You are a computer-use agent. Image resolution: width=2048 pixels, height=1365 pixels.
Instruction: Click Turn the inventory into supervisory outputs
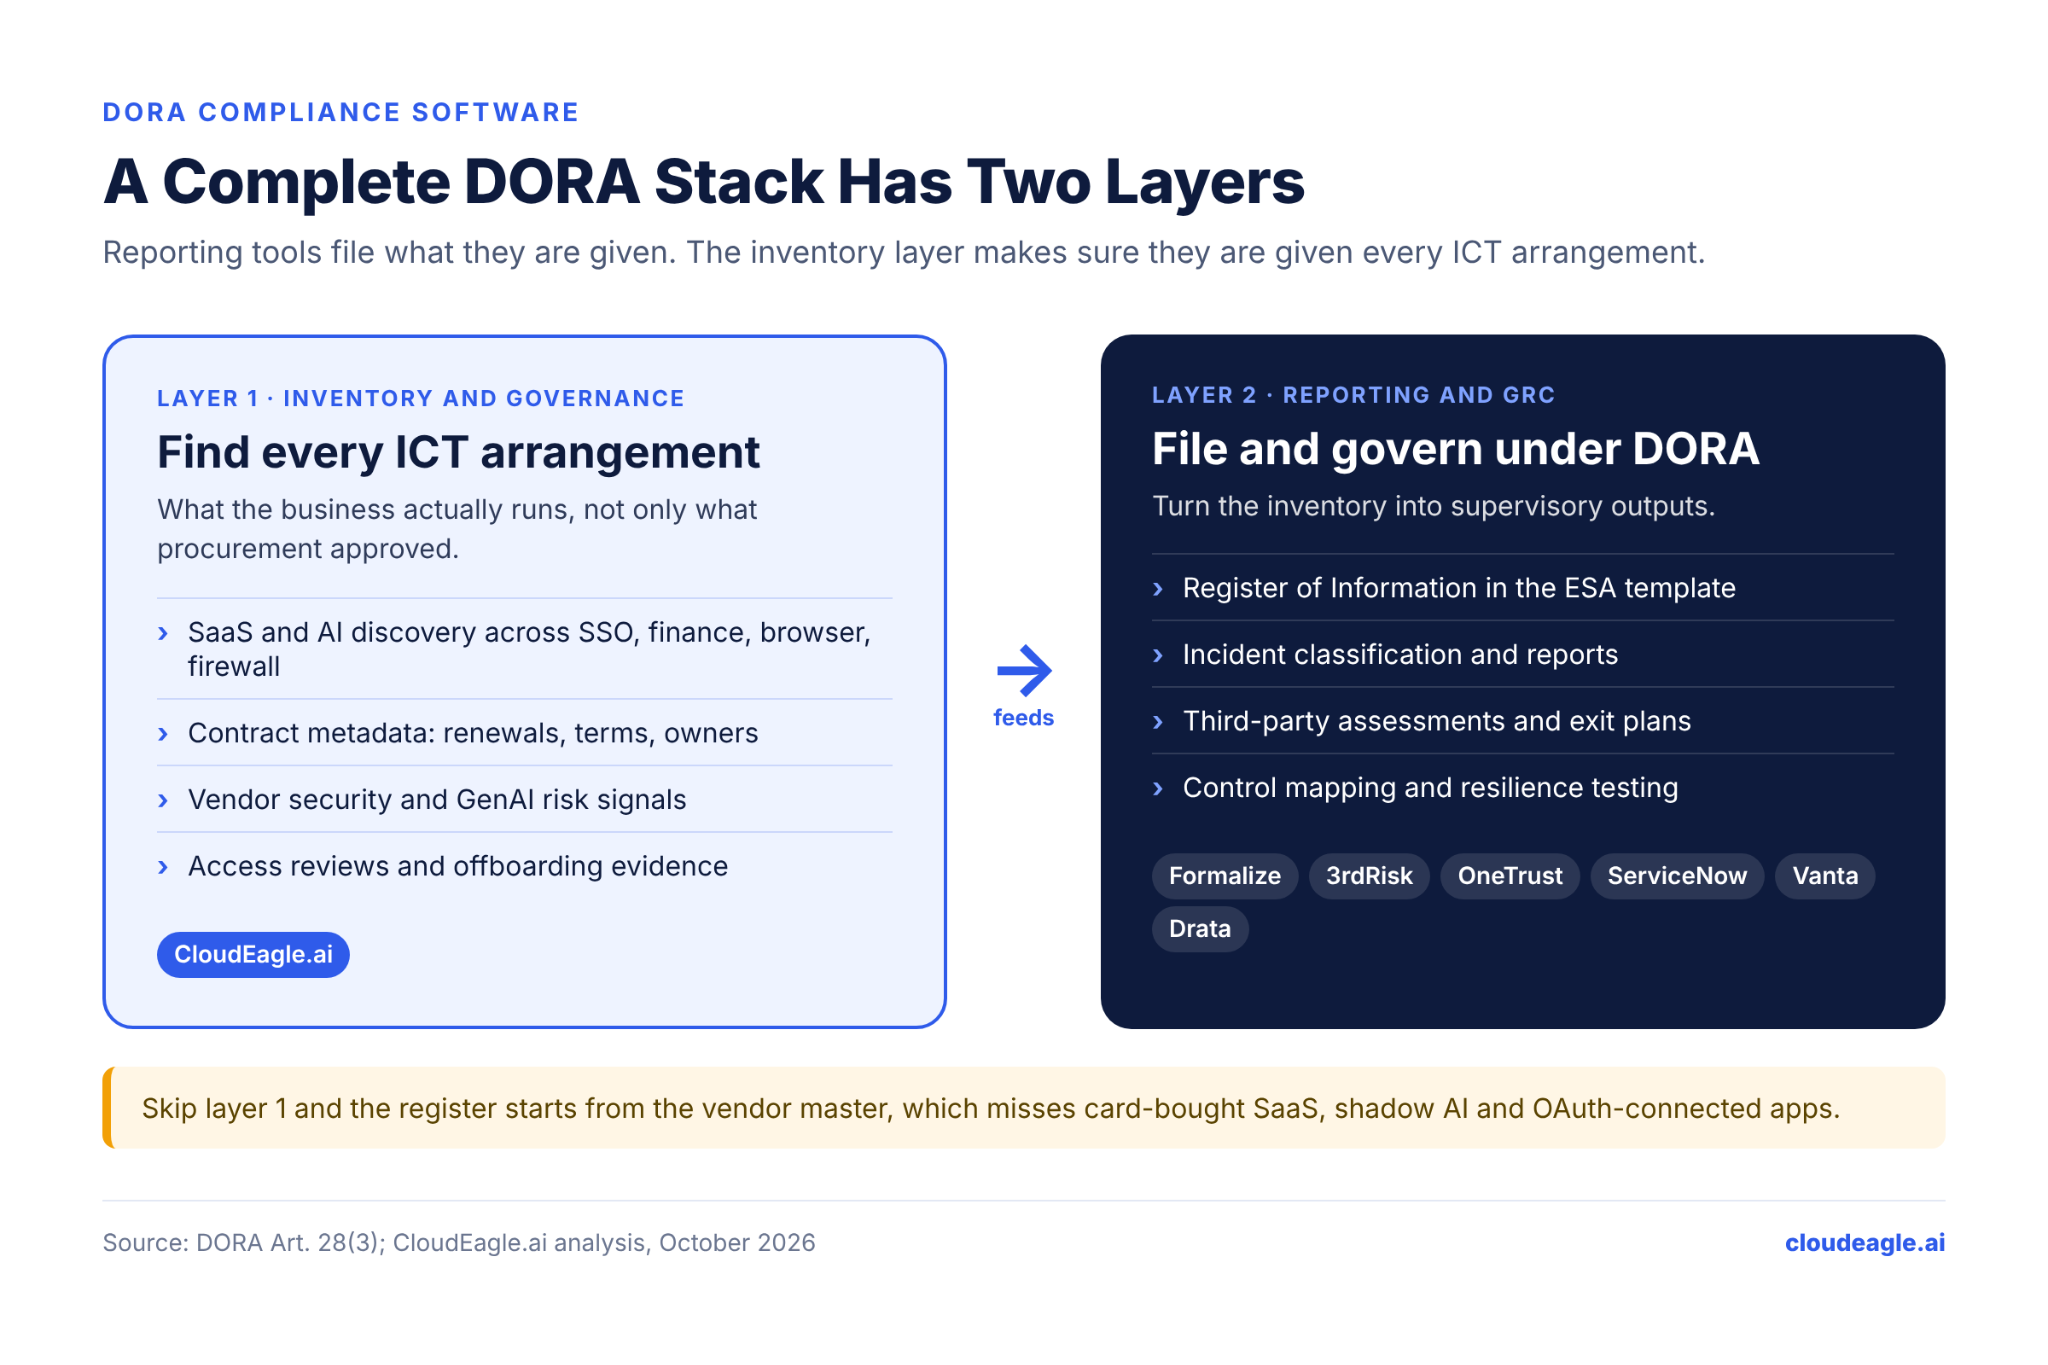[1433, 506]
